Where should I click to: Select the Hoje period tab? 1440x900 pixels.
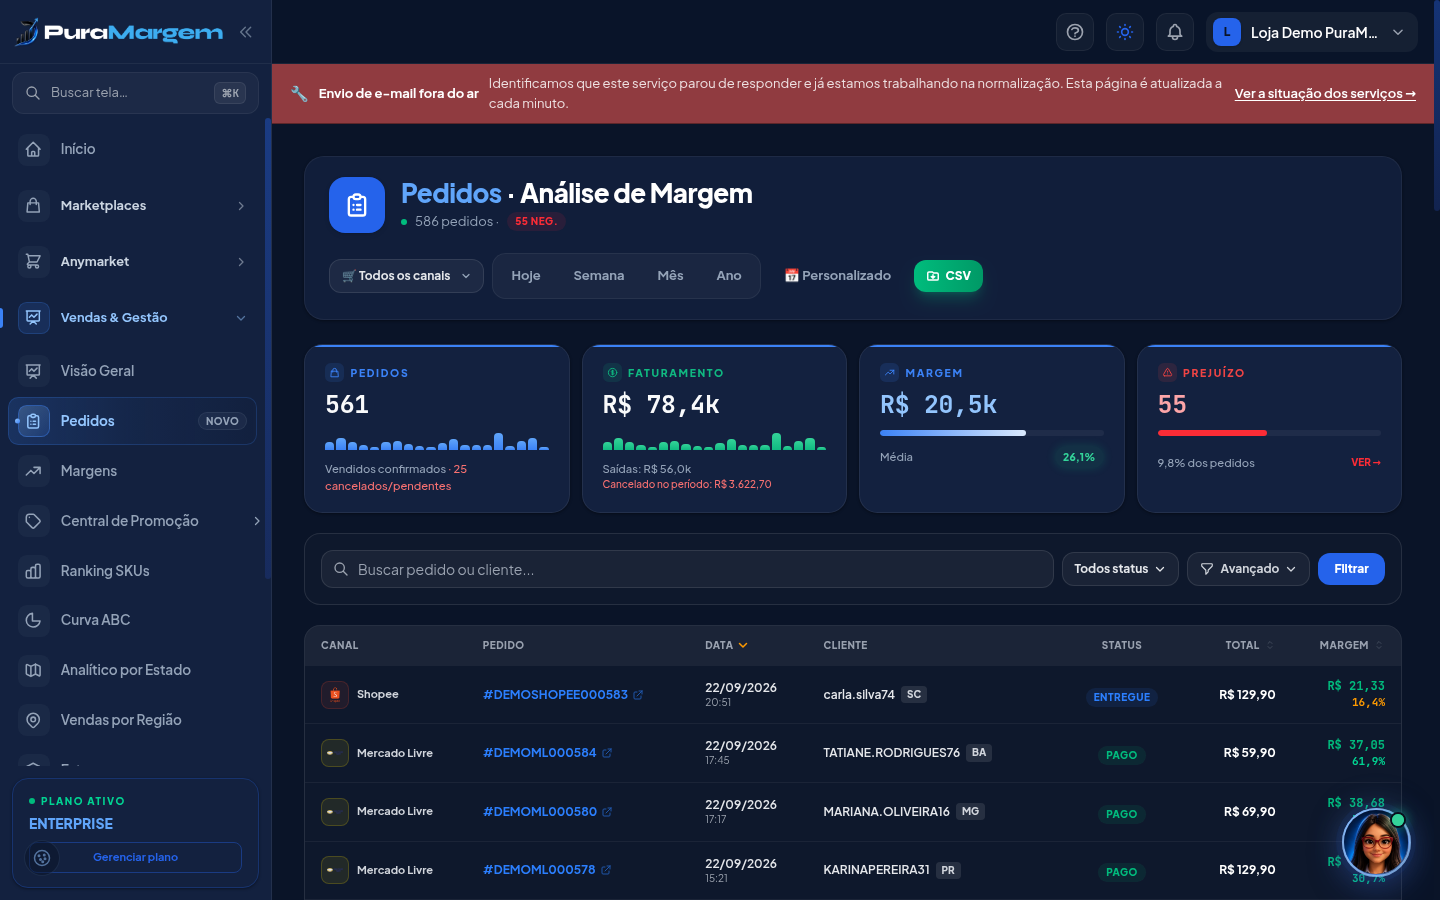point(526,276)
